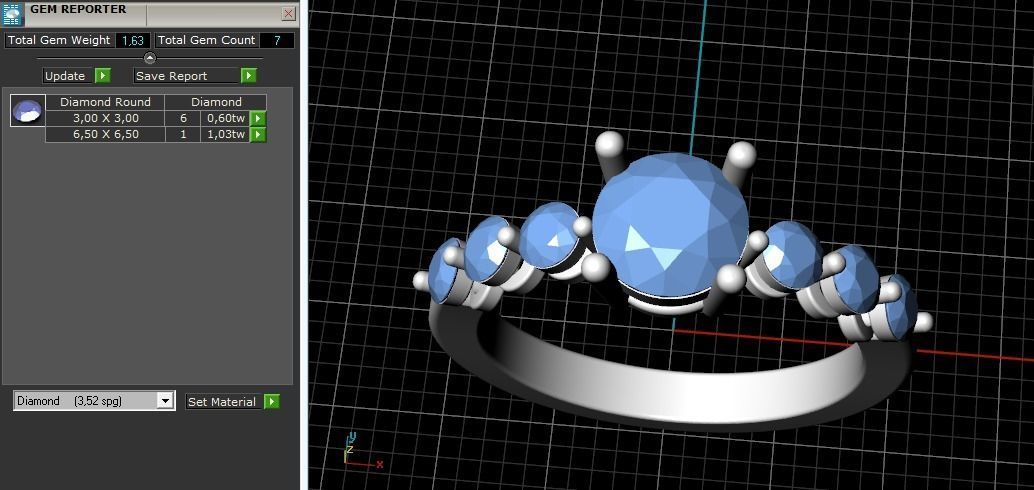
Task: Click the green arrow next to Update
Action: pyautogui.click(x=102, y=76)
